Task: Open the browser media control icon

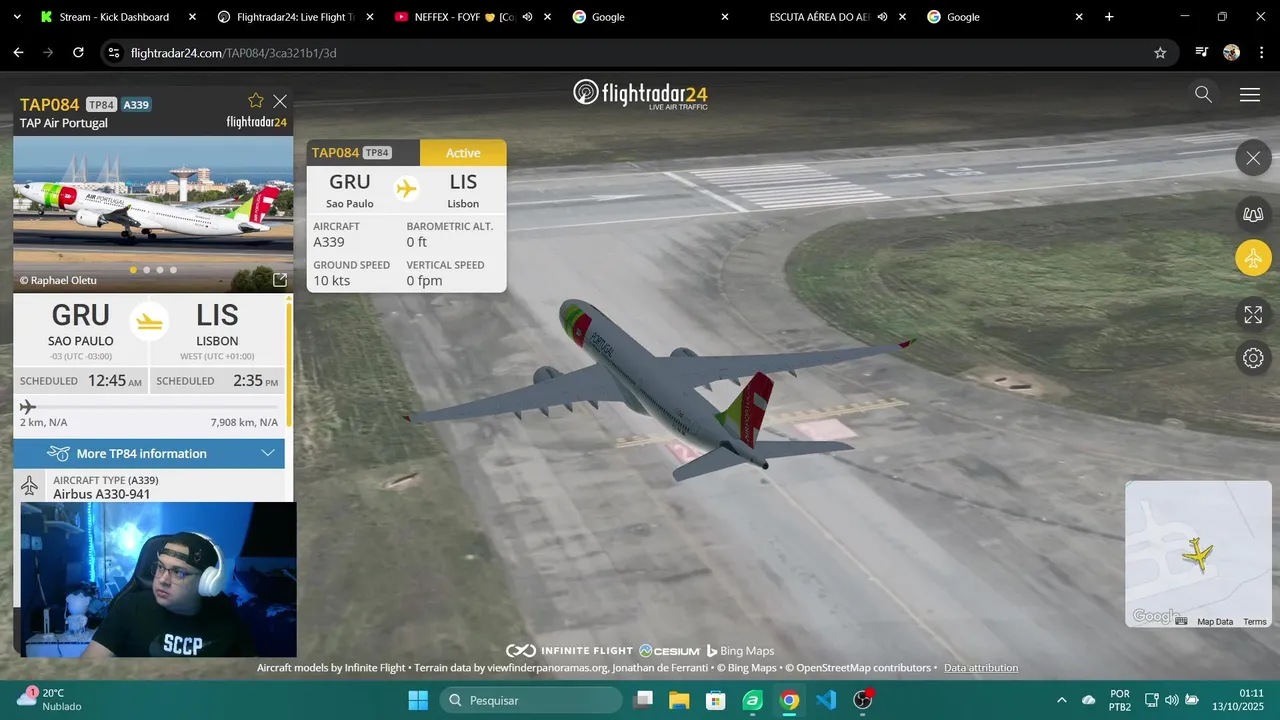Action: [x=1202, y=53]
